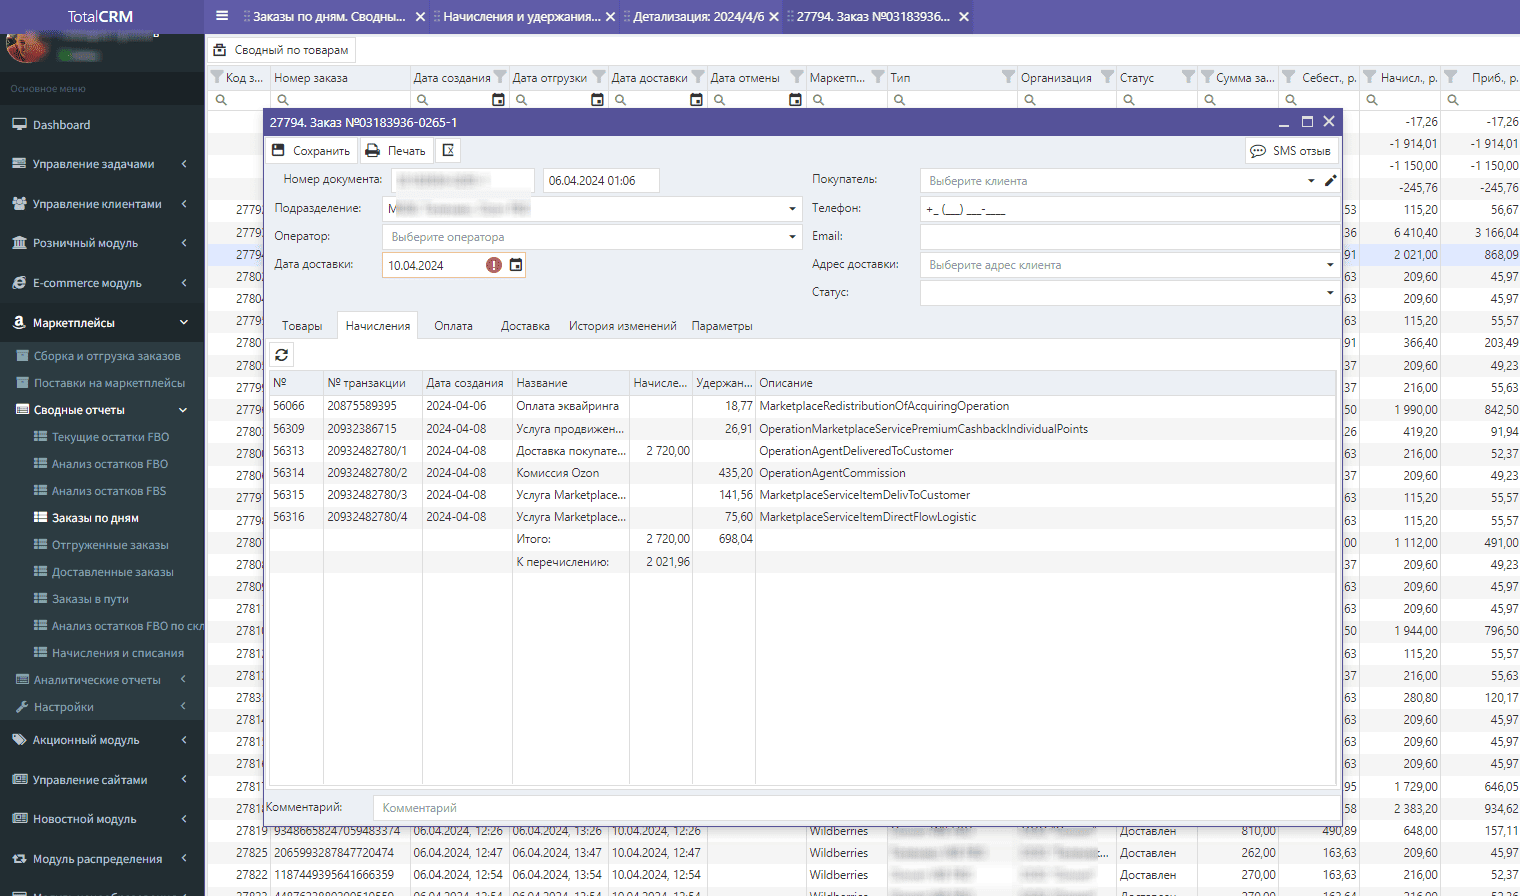Click the hamburger menu icon in the header

pos(221,16)
